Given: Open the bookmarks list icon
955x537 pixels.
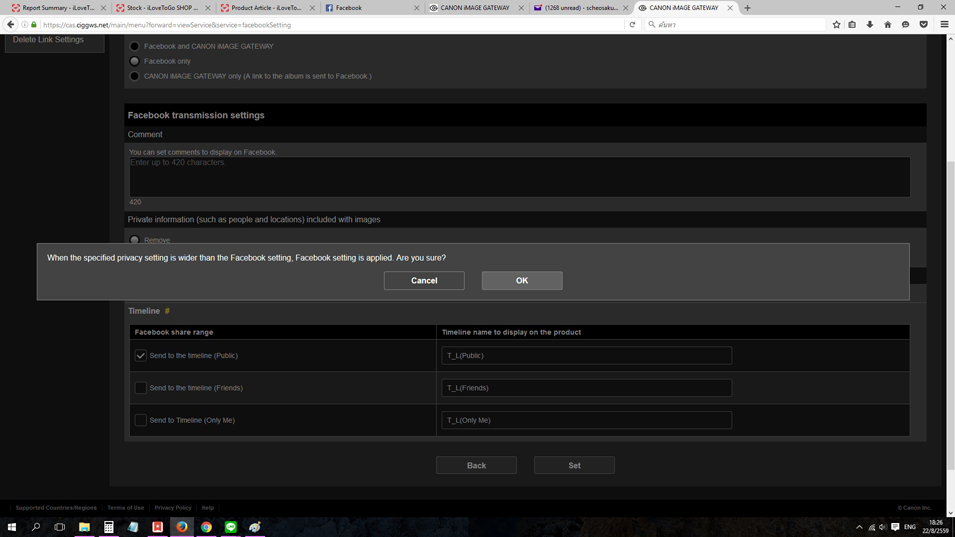Looking at the screenshot, I should click(x=852, y=25).
